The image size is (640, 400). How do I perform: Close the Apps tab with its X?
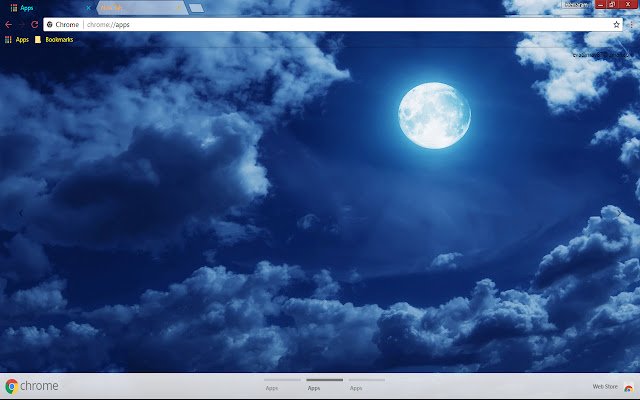coord(88,8)
